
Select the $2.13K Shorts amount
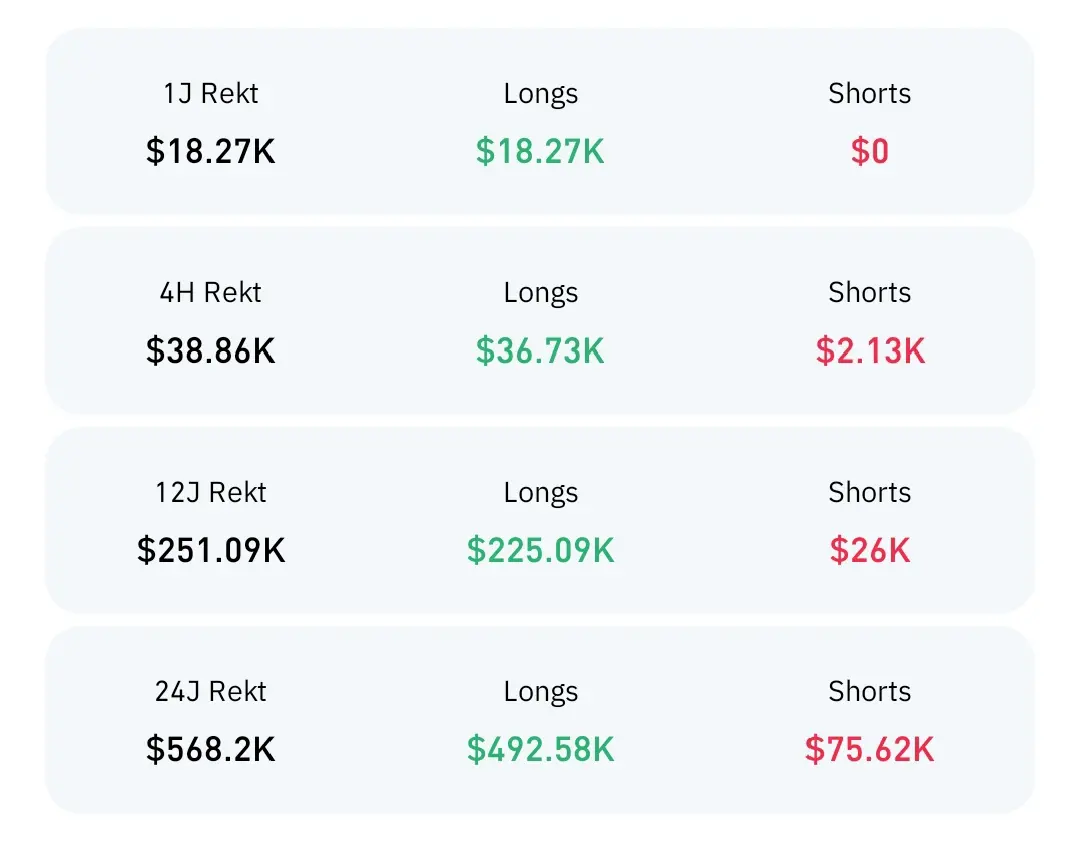click(x=869, y=350)
